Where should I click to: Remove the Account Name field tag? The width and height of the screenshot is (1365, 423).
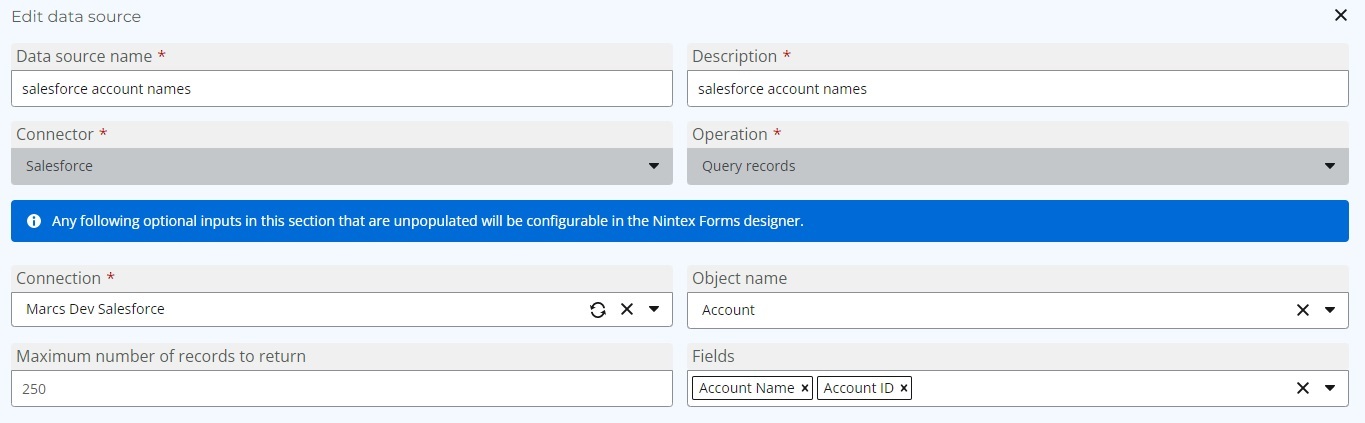pos(805,388)
